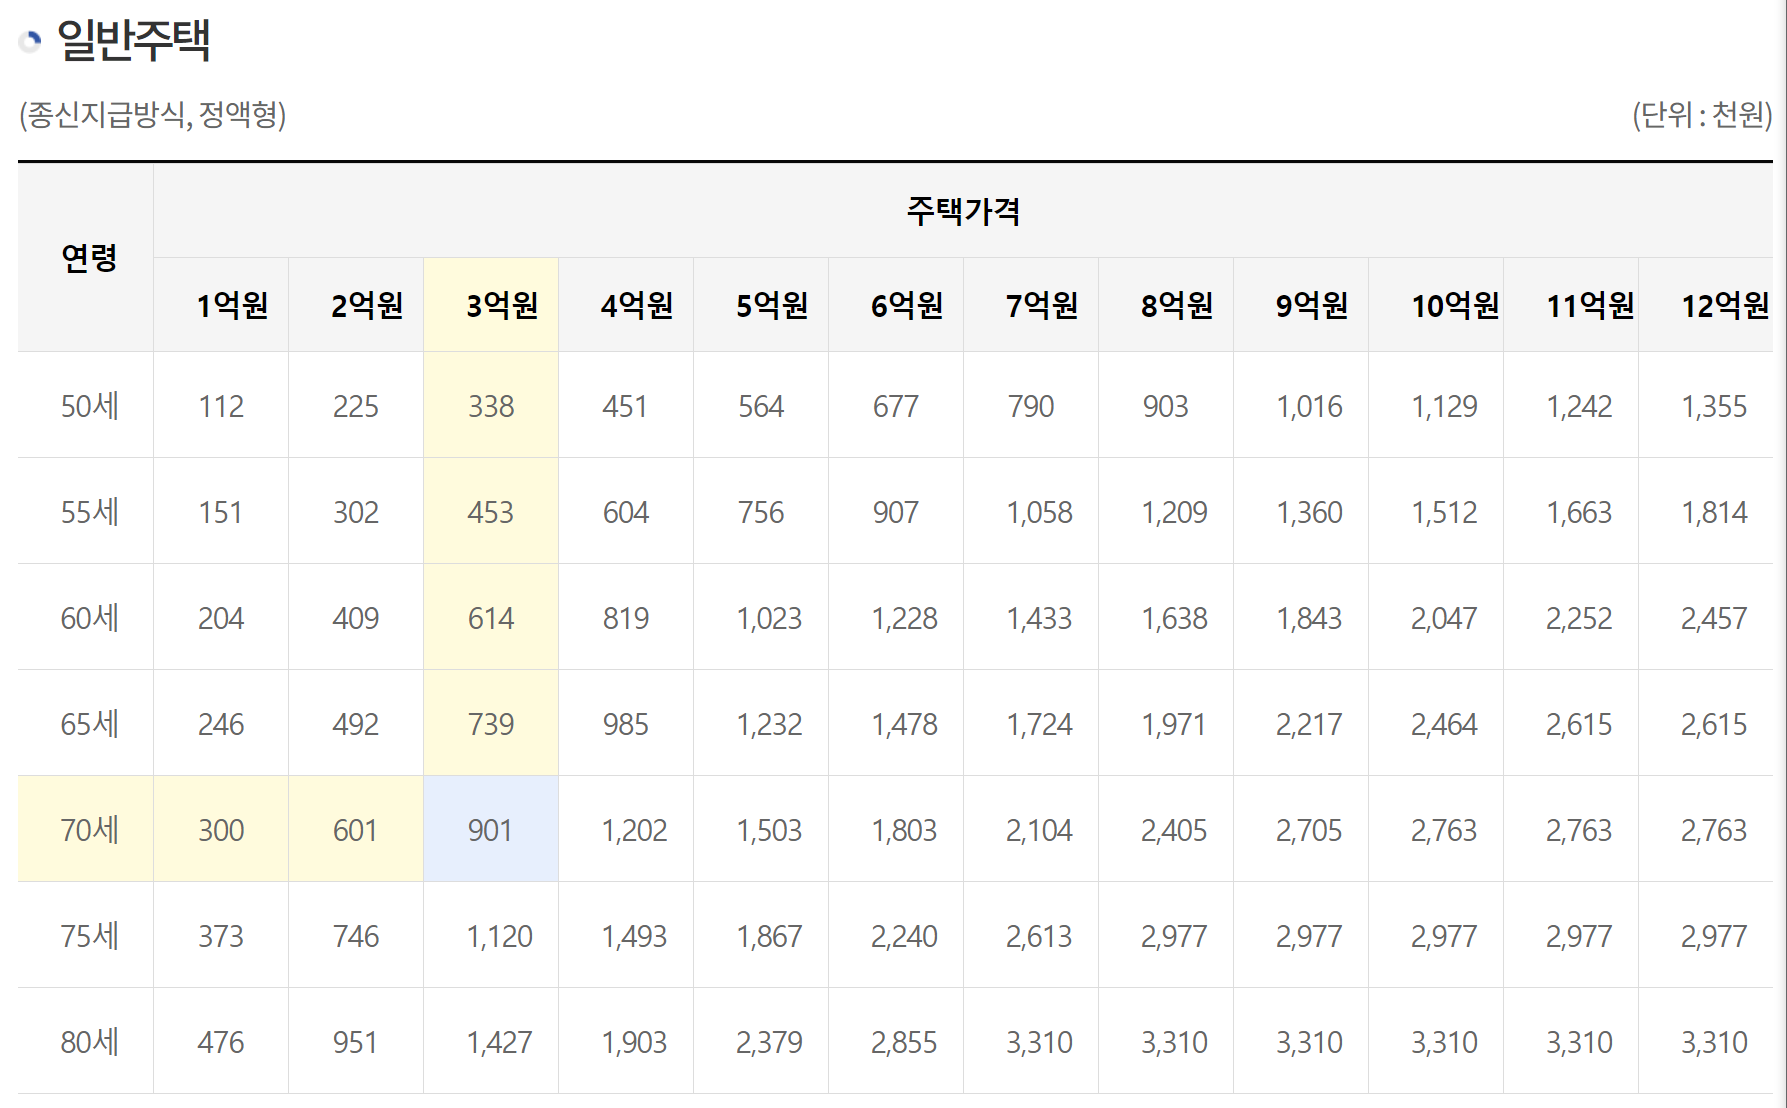Image resolution: width=1787 pixels, height=1108 pixels.
Task: Select the 60세 row label
Action: pyautogui.click(x=86, y=617)
